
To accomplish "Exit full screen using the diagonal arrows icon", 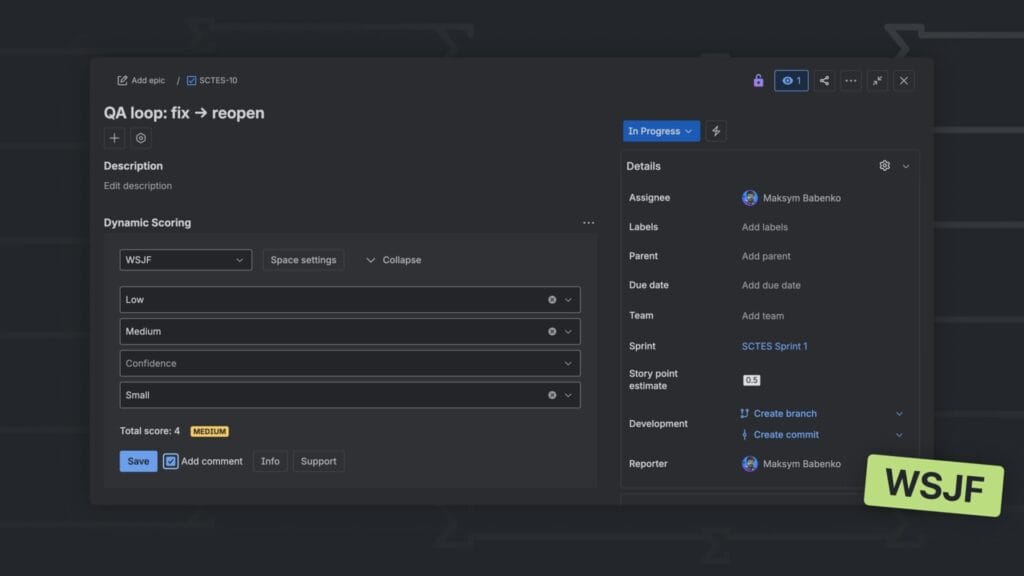I will pos(877,81).
